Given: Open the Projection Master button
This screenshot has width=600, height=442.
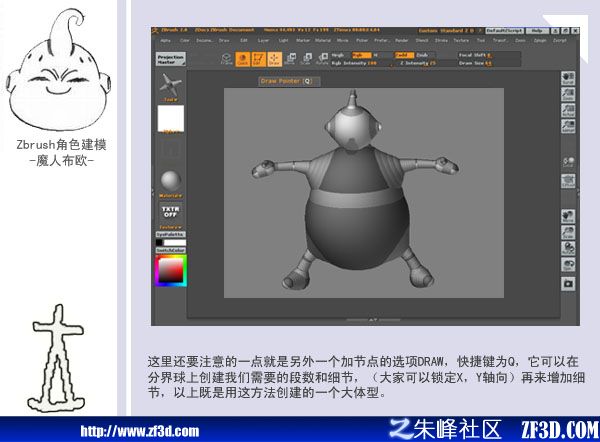Looking at the screenshot, I should coord(171,59).
